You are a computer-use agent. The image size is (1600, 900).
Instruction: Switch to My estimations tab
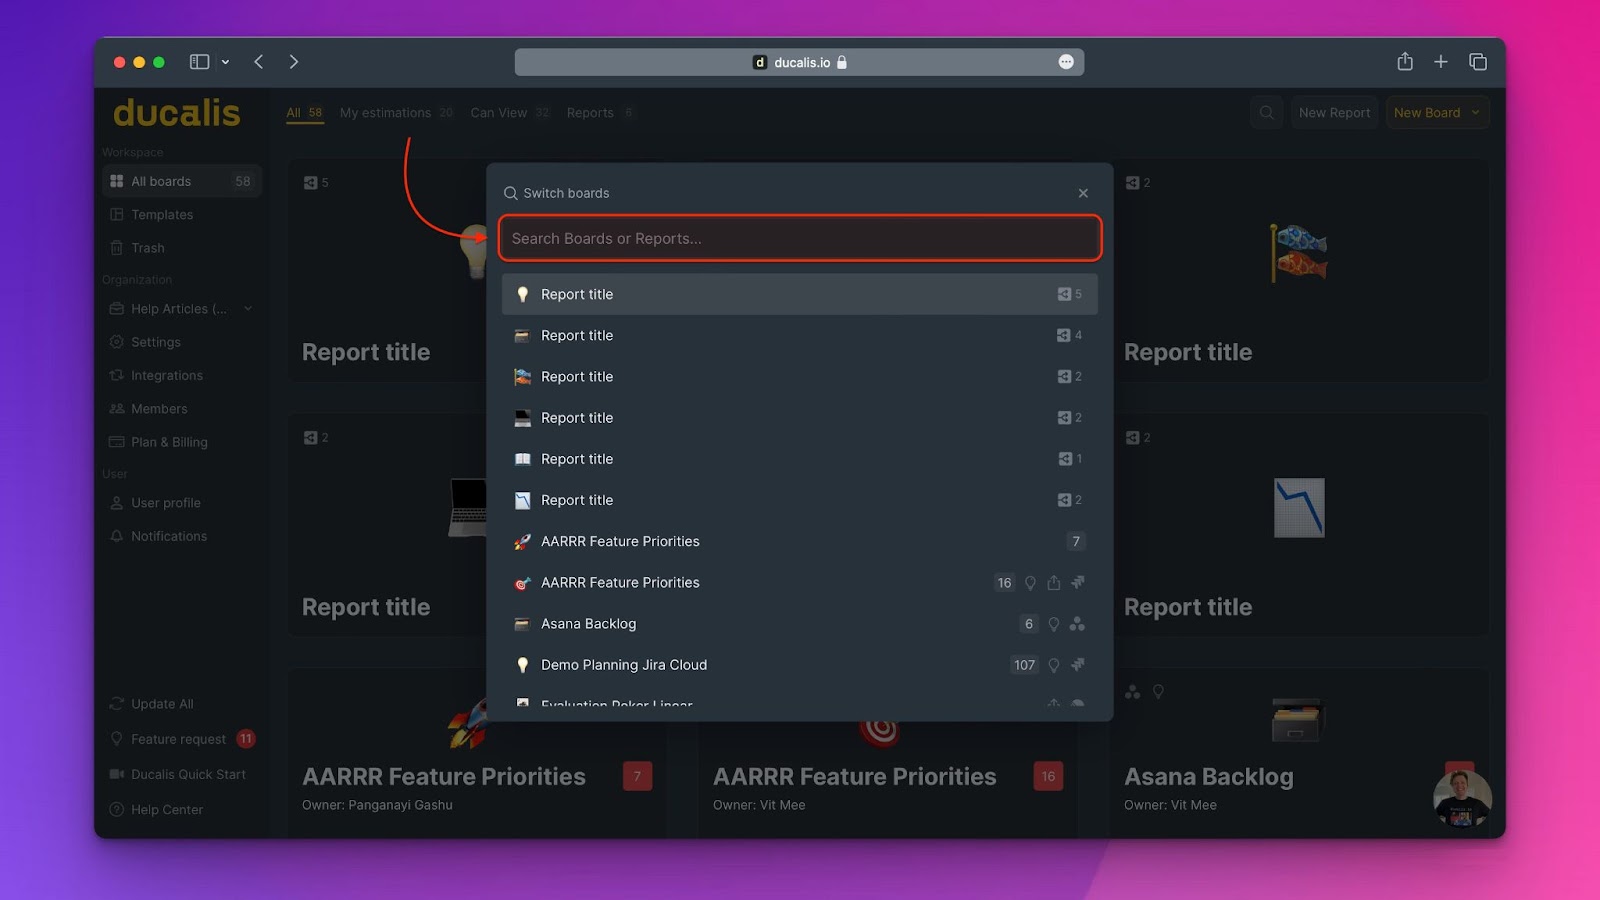(385, 113)
